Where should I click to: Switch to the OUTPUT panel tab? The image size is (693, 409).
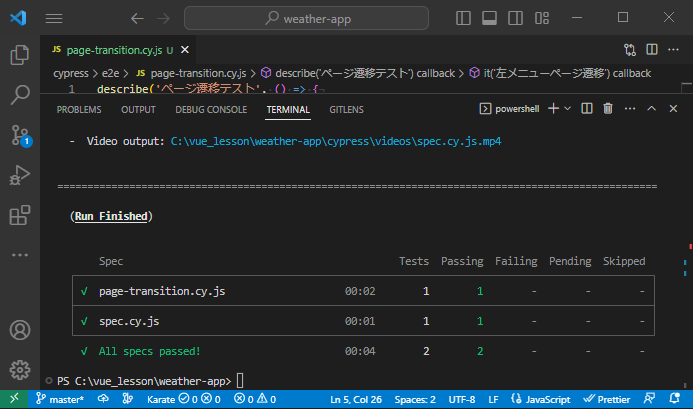pos(138,110)
